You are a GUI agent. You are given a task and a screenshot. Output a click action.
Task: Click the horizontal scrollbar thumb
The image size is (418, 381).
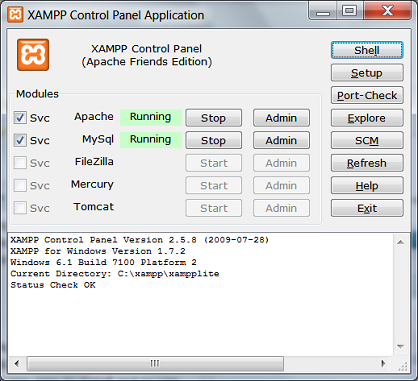(x=155, y=363)
